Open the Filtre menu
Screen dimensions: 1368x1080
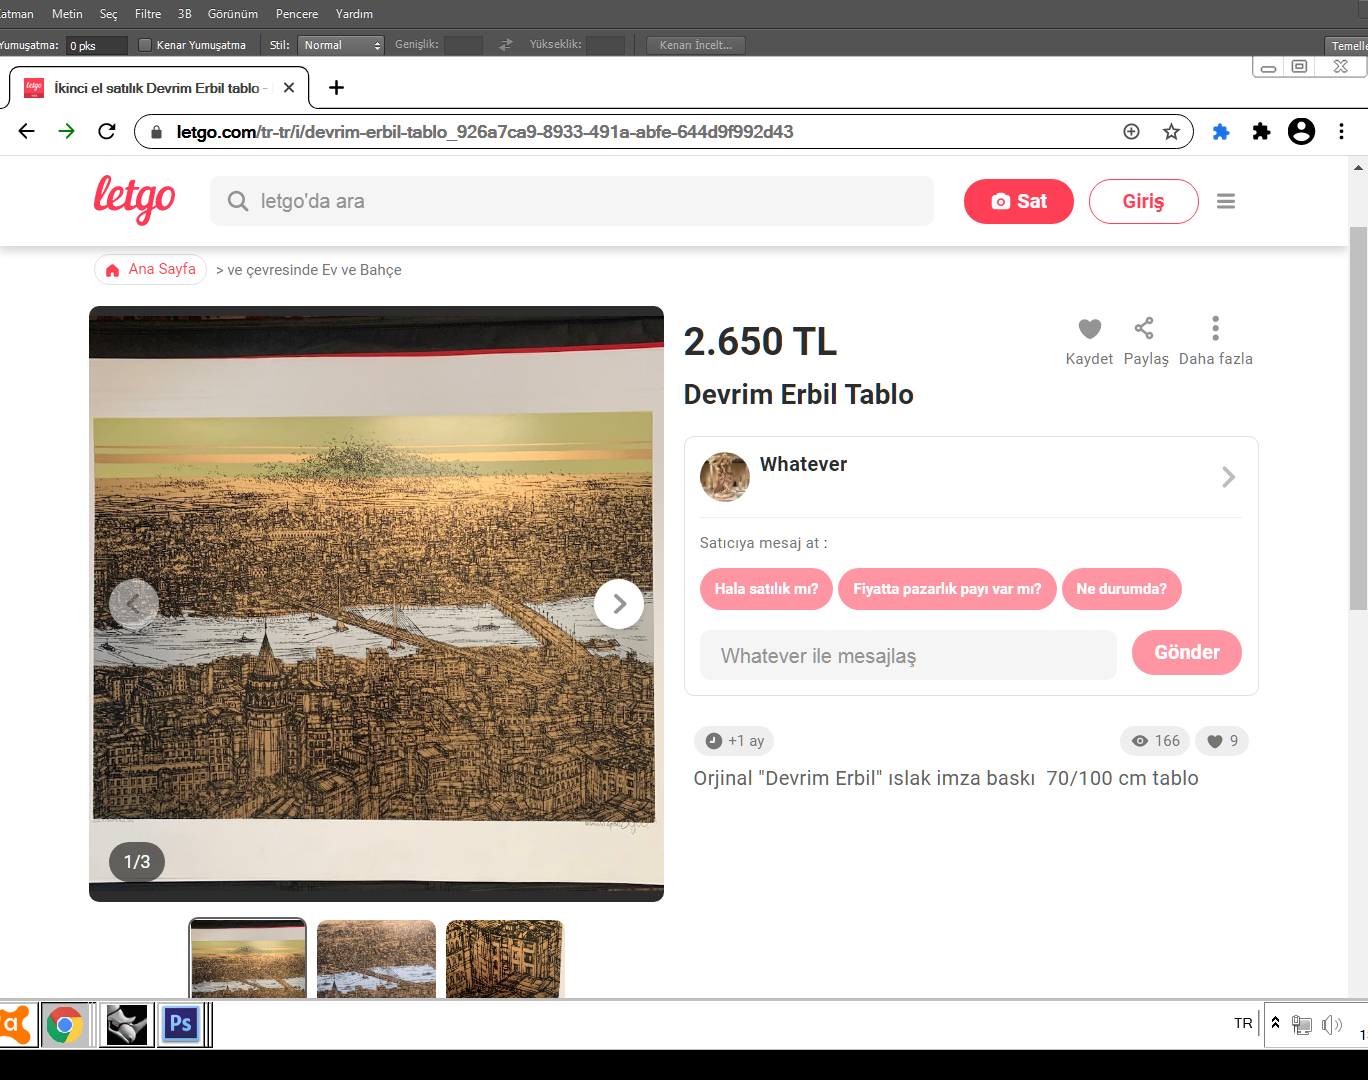click(148, 14)
